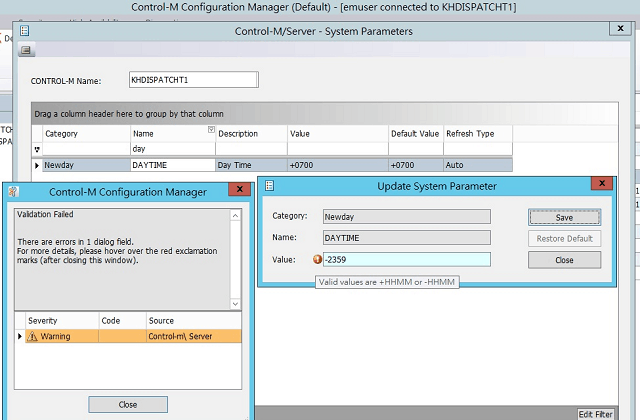The height and width of the screenshot is (420, 640).
Task: Click the Edit Filter button
Action: tap(595, 414)
